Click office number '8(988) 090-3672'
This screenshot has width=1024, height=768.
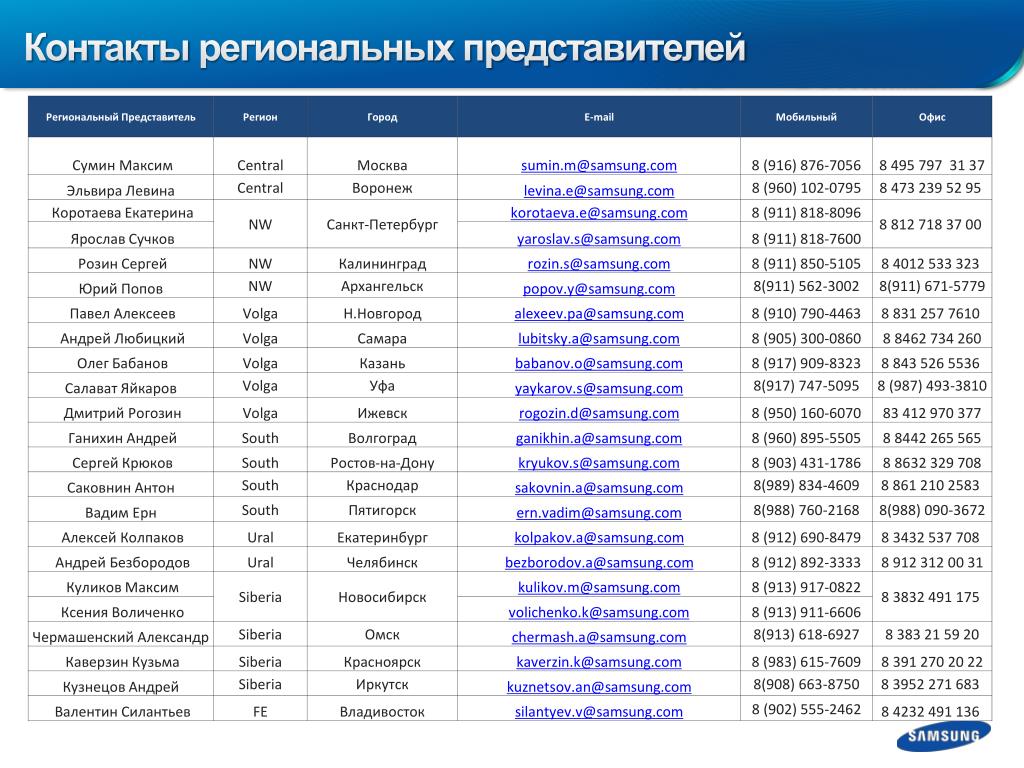[931, 510]
